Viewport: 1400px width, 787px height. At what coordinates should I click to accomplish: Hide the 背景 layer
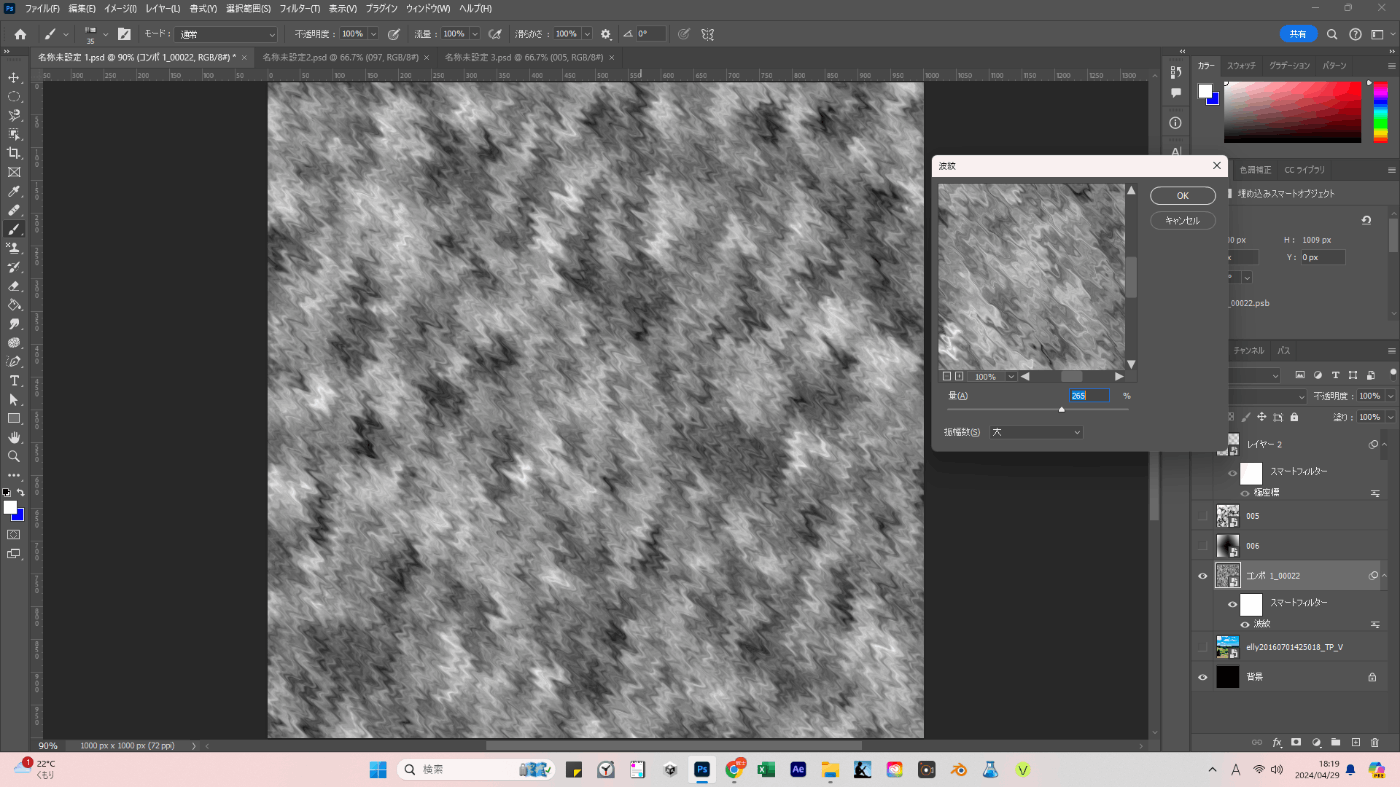pos(1202,677)
